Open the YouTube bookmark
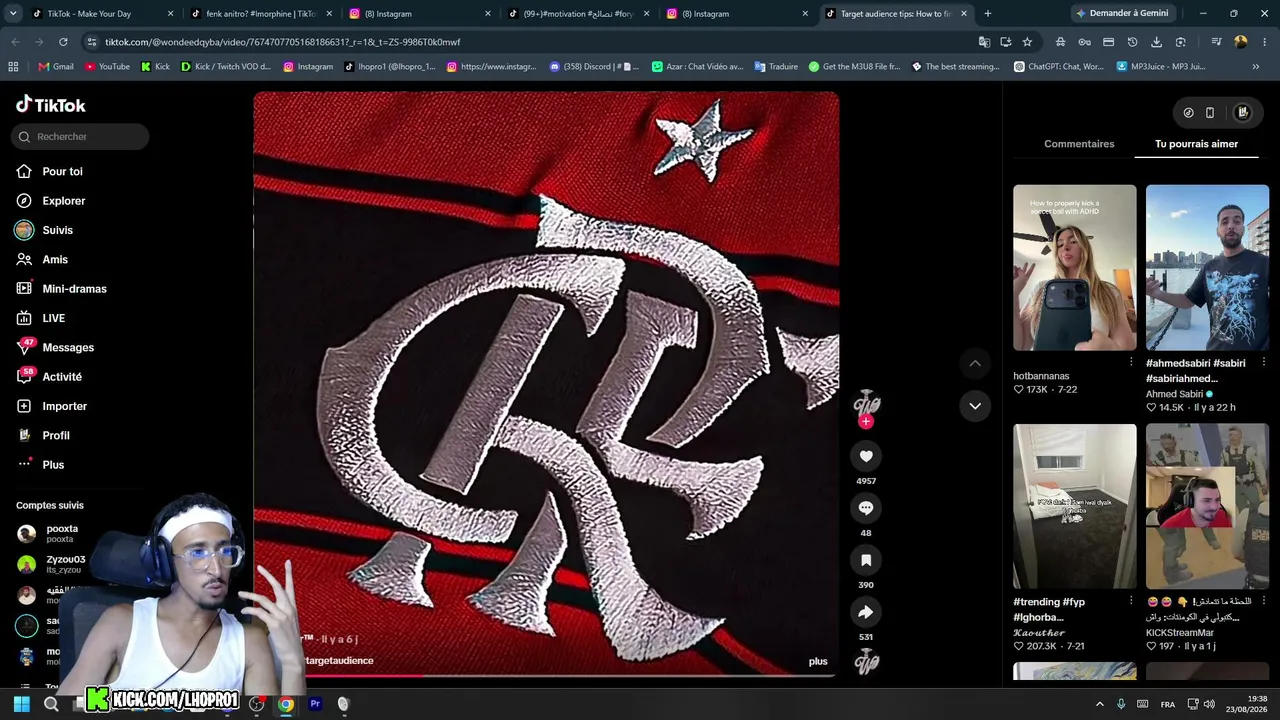This screenshot has height=720, width=1280. coord(107,67)
